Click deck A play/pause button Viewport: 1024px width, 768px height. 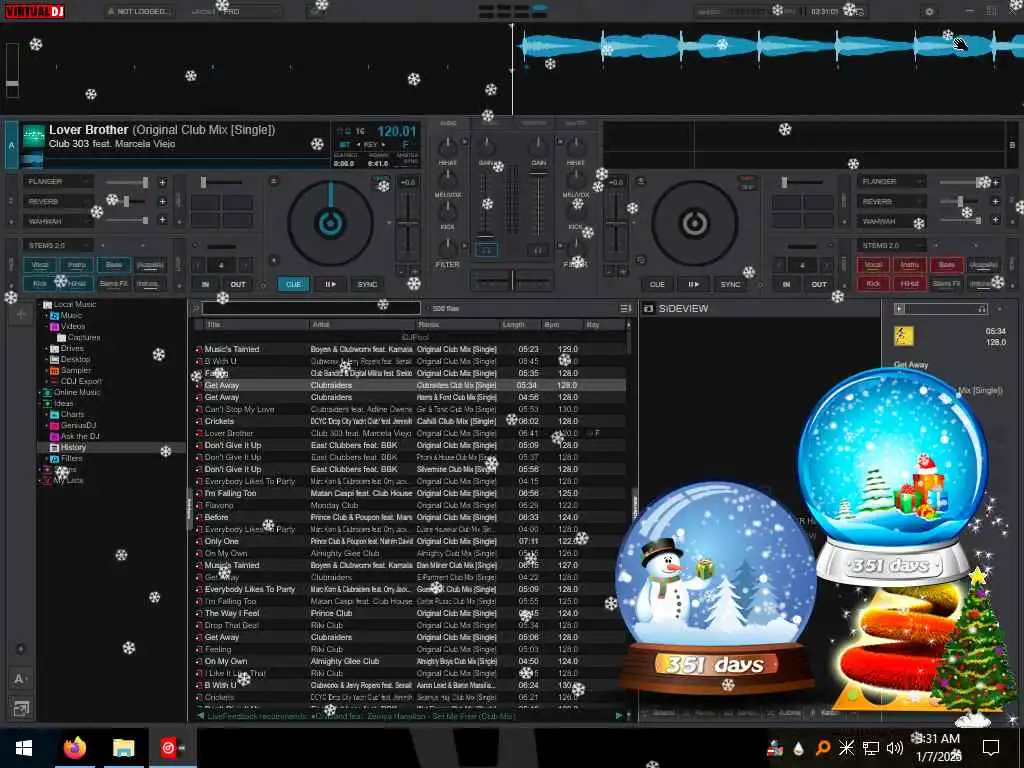pyautogui.click(x=330, y=284)
